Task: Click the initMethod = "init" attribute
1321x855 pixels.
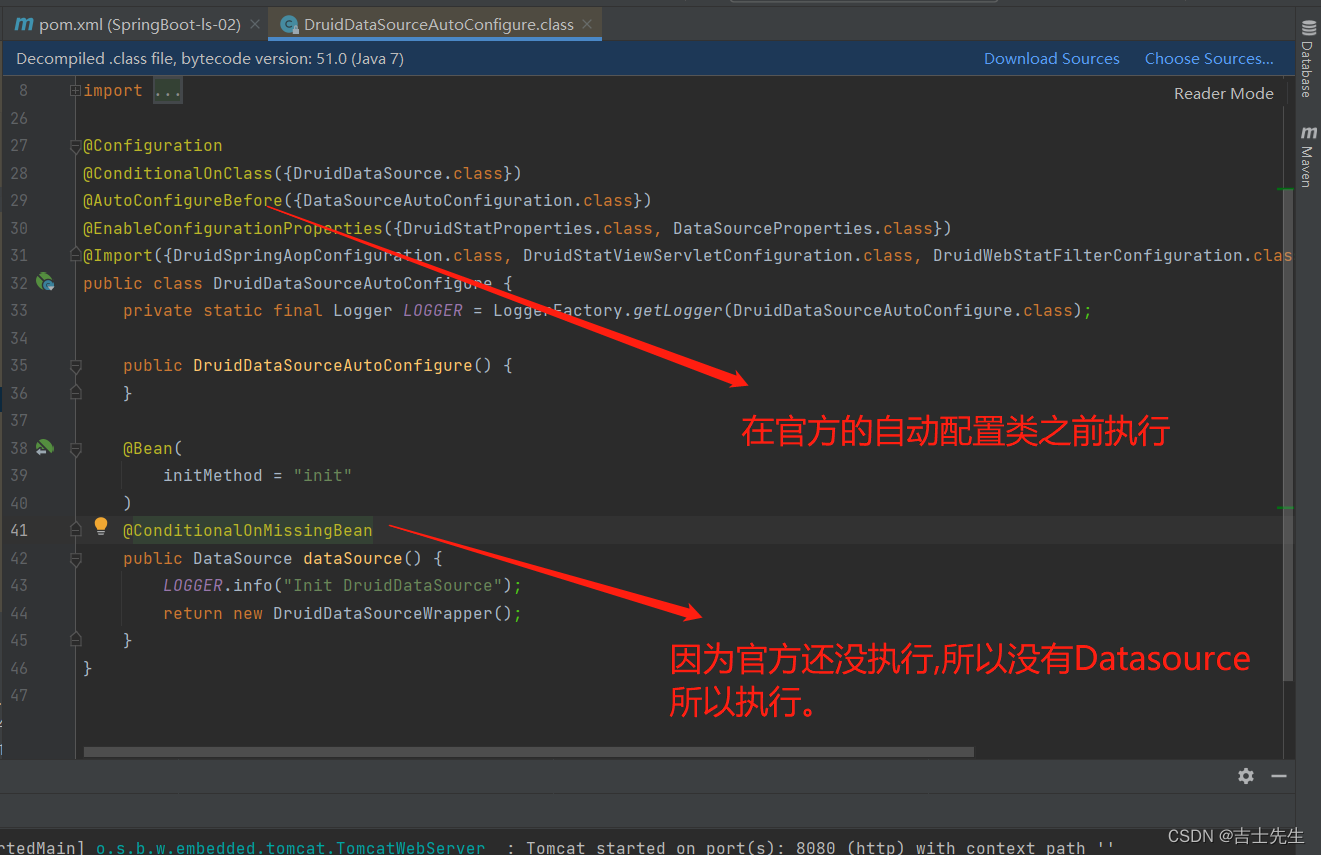Action: 258,475
